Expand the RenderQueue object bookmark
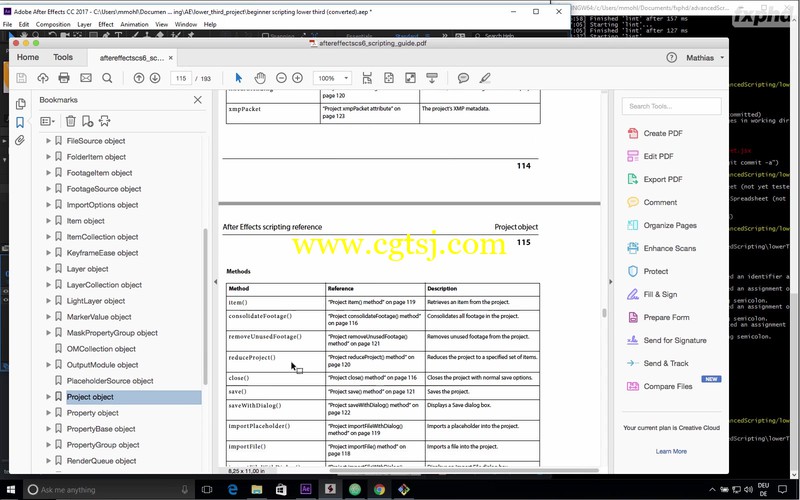Image resolution: width=800 pixels, height=500 pixels. pyautogui.click(x=48, y=461)
